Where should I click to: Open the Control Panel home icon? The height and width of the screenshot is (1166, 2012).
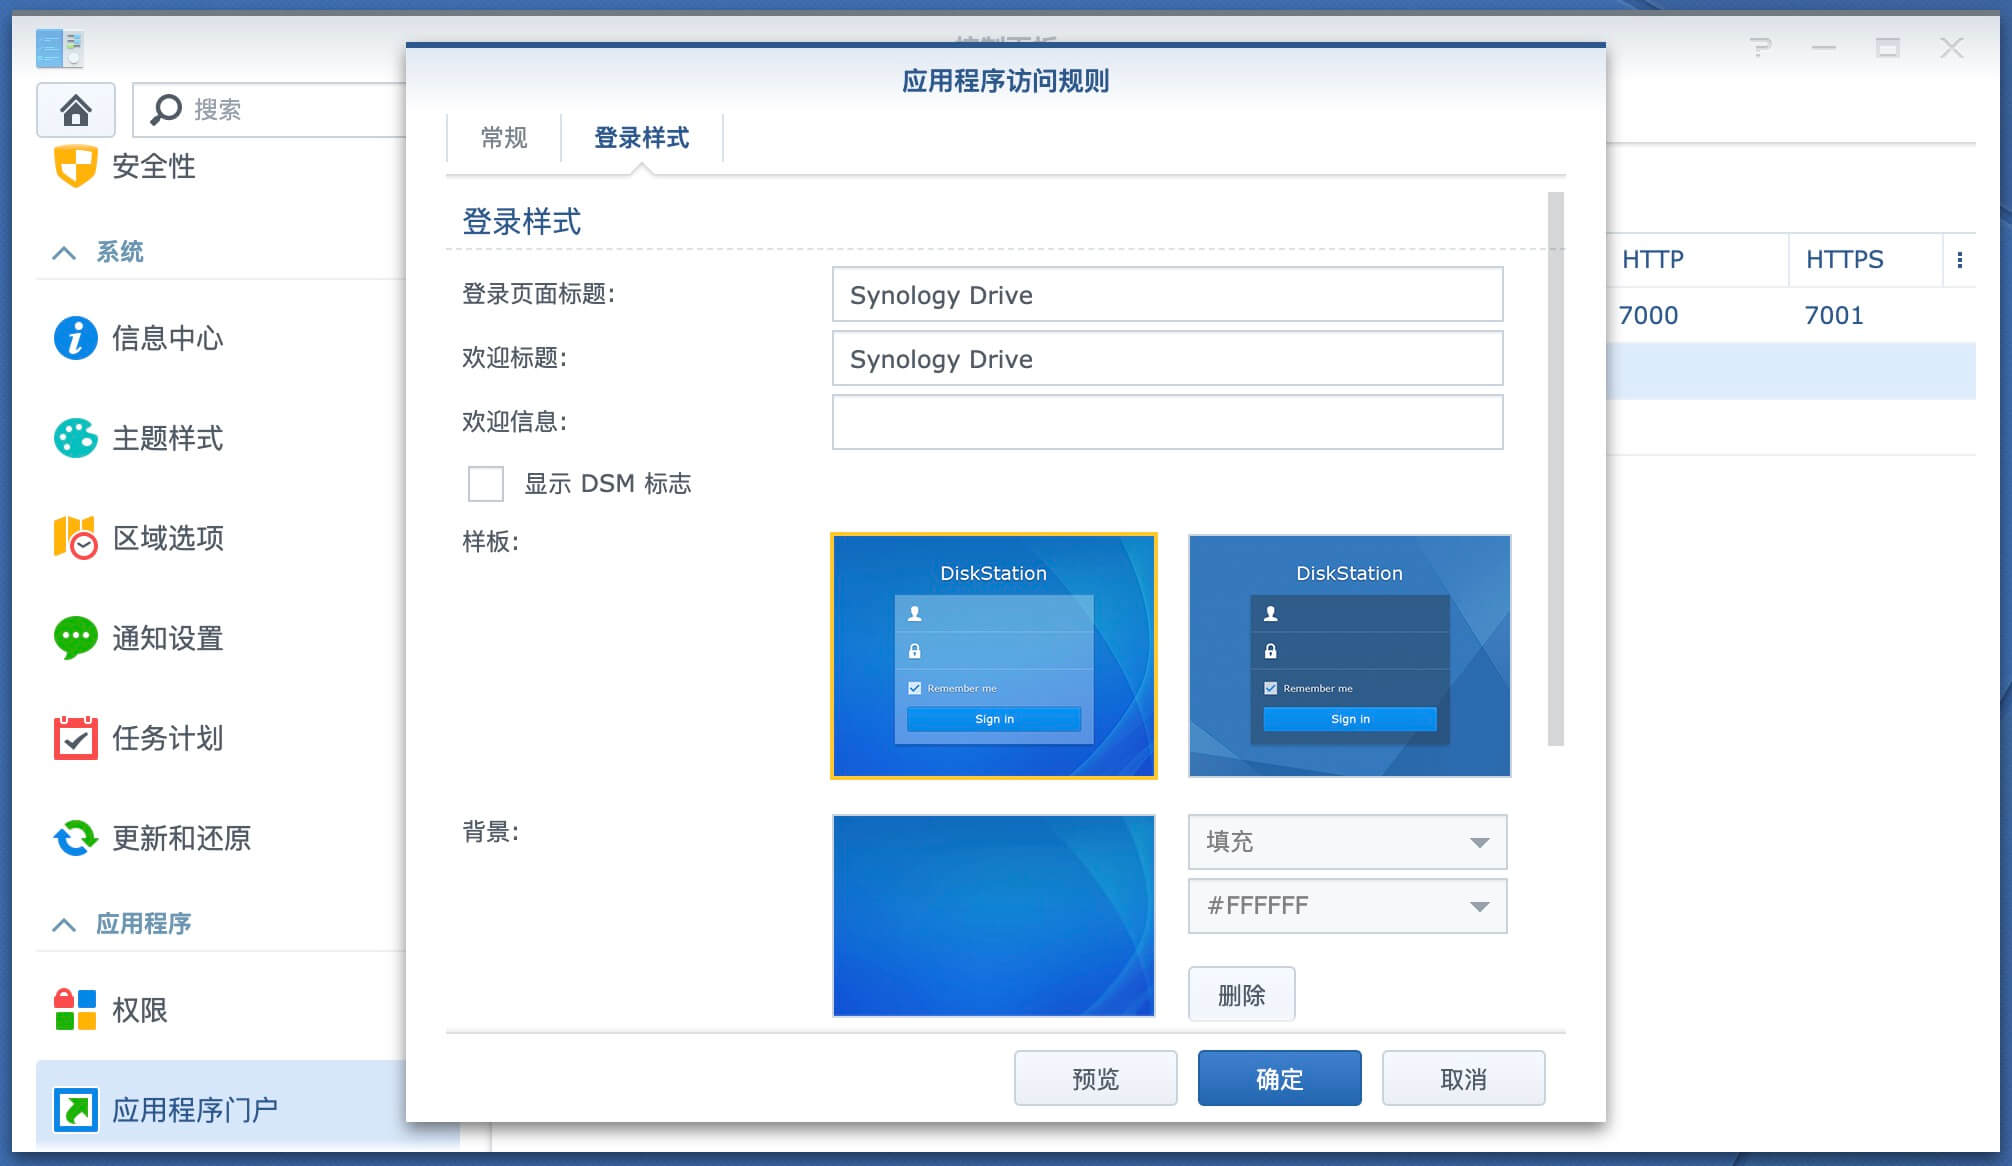(x=76, y=110)
